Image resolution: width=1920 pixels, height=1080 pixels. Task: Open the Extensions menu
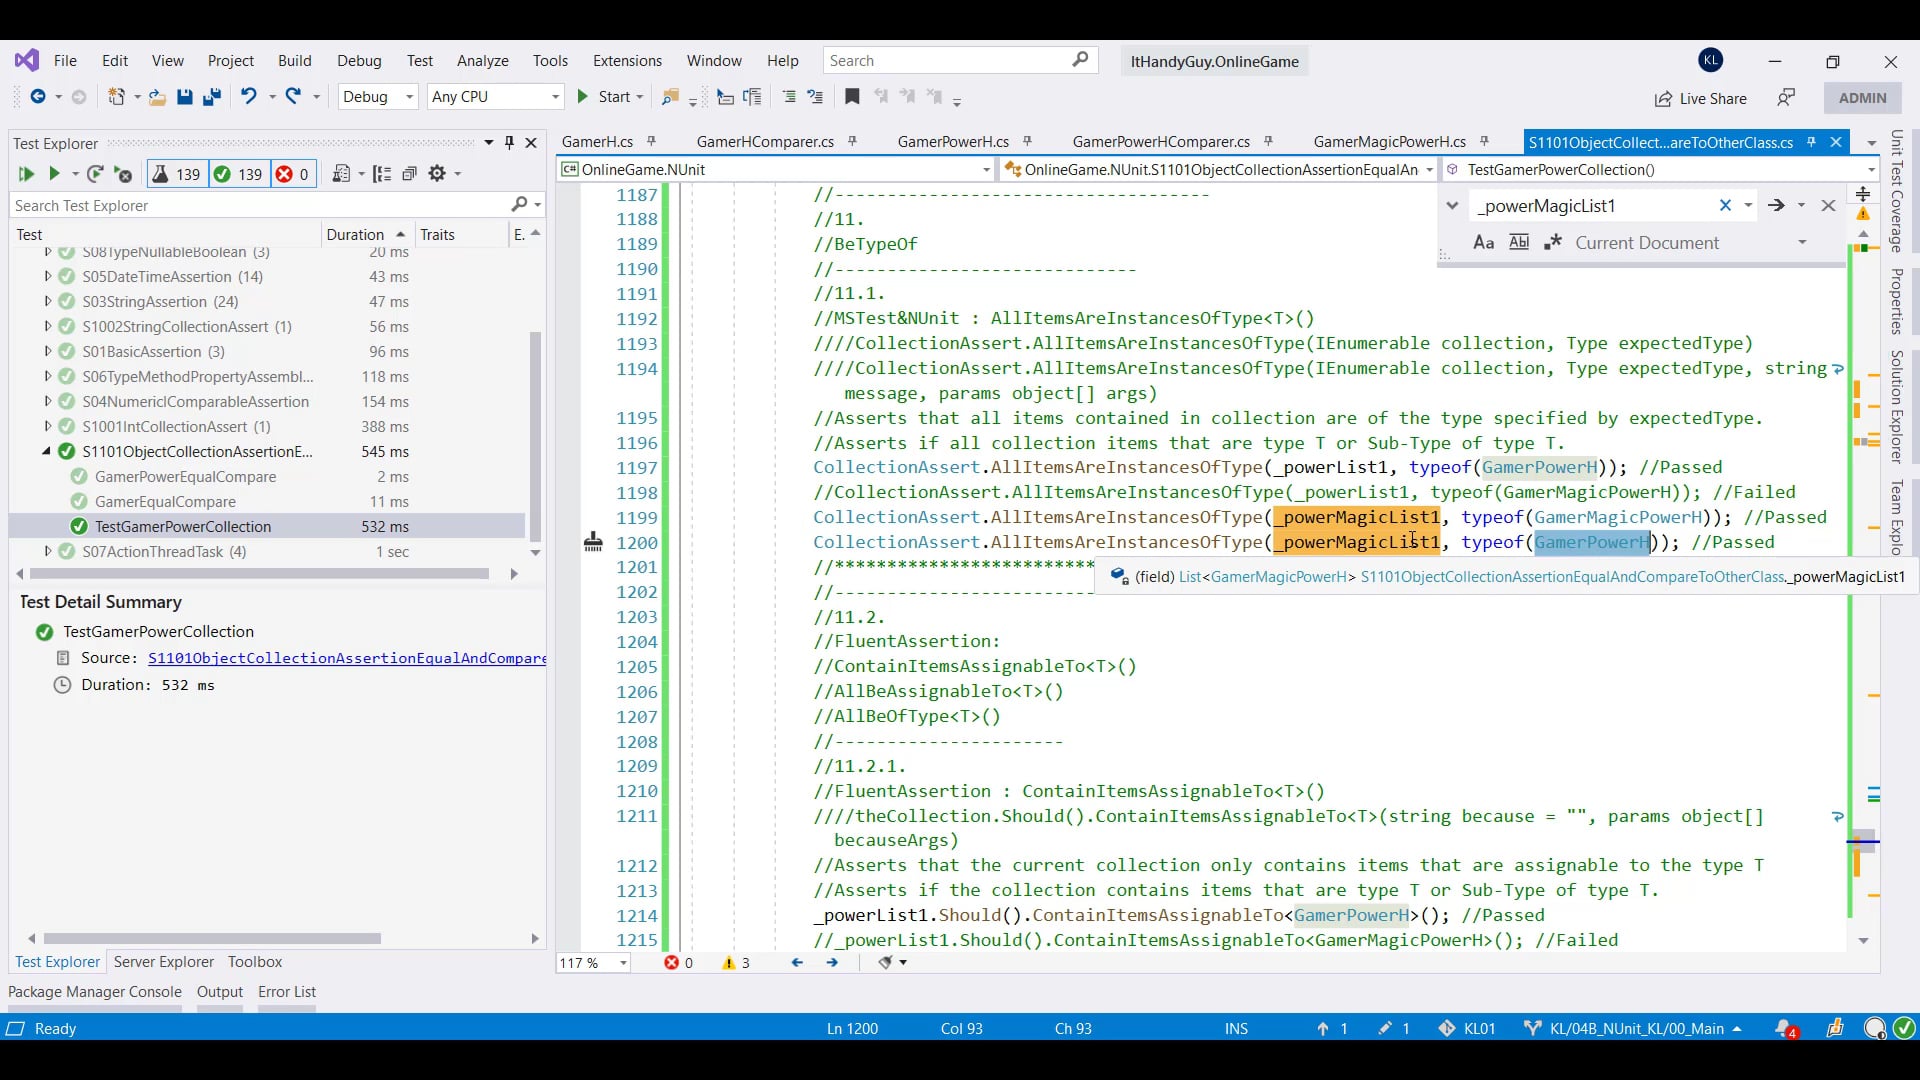pos(627,61)
